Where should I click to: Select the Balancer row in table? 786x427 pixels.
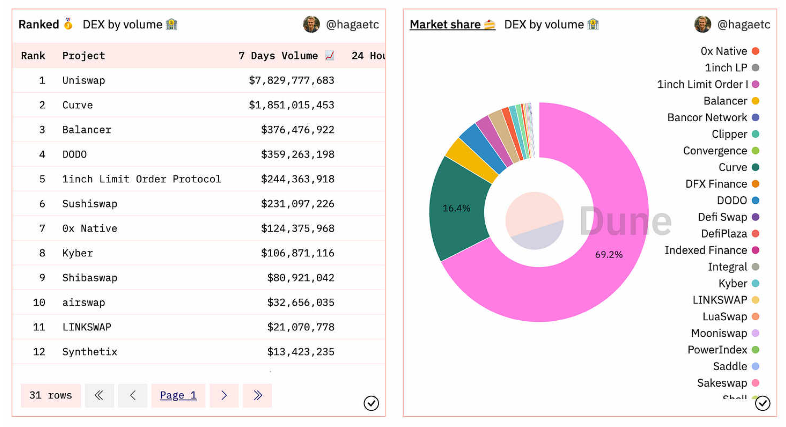click(x=199, y=129)
